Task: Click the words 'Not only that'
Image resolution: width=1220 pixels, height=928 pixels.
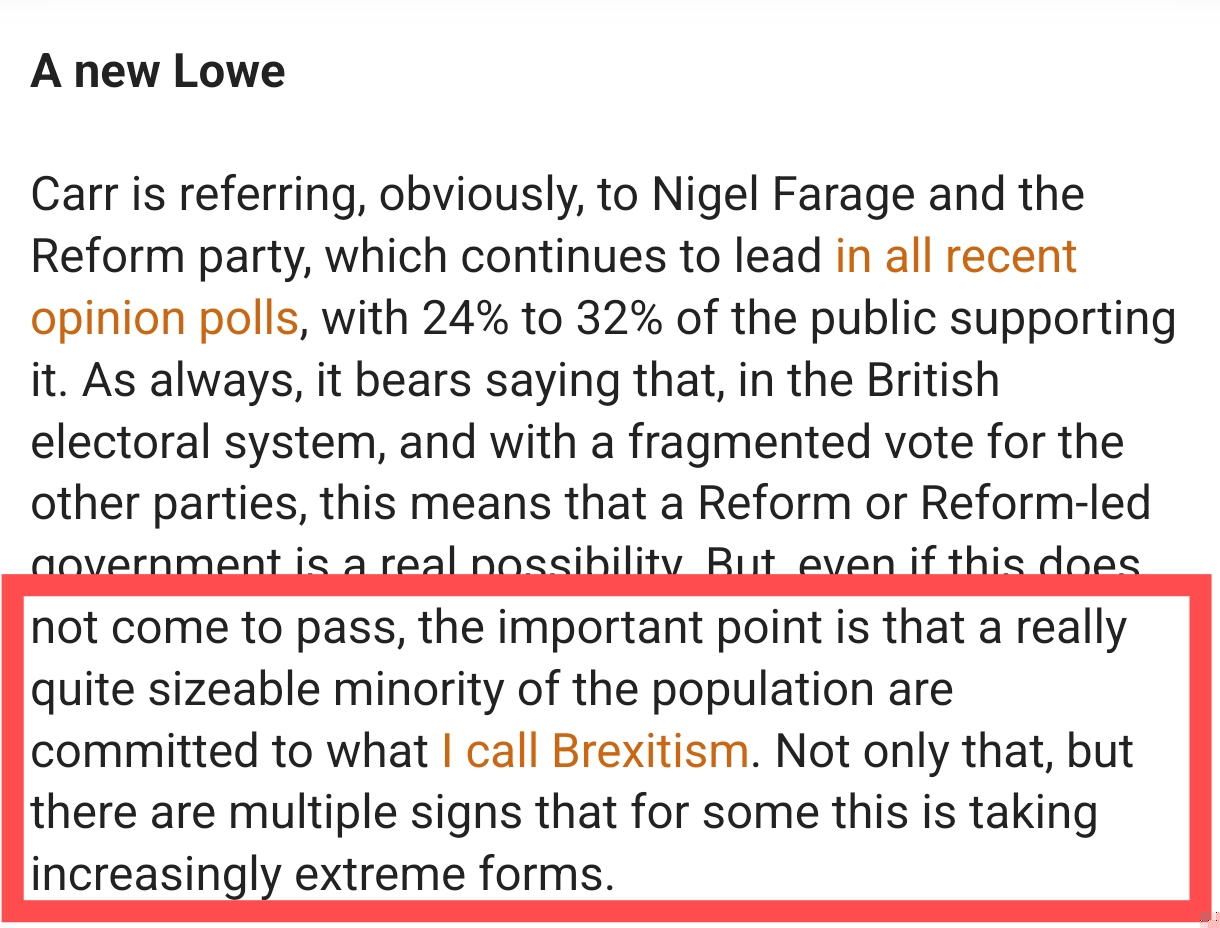Action: (x=905, y=751)
